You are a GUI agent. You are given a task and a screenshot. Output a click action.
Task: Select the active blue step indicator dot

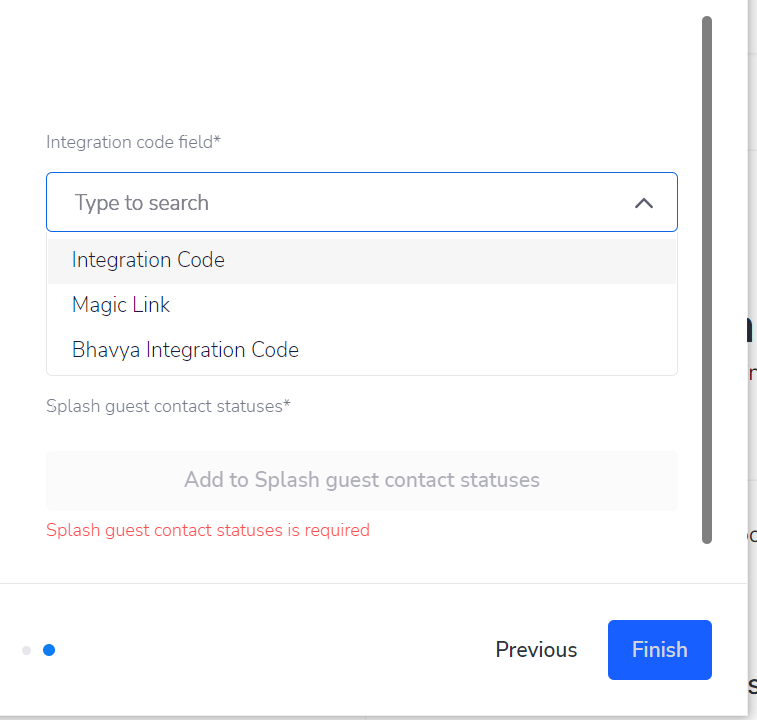[49, 650]
